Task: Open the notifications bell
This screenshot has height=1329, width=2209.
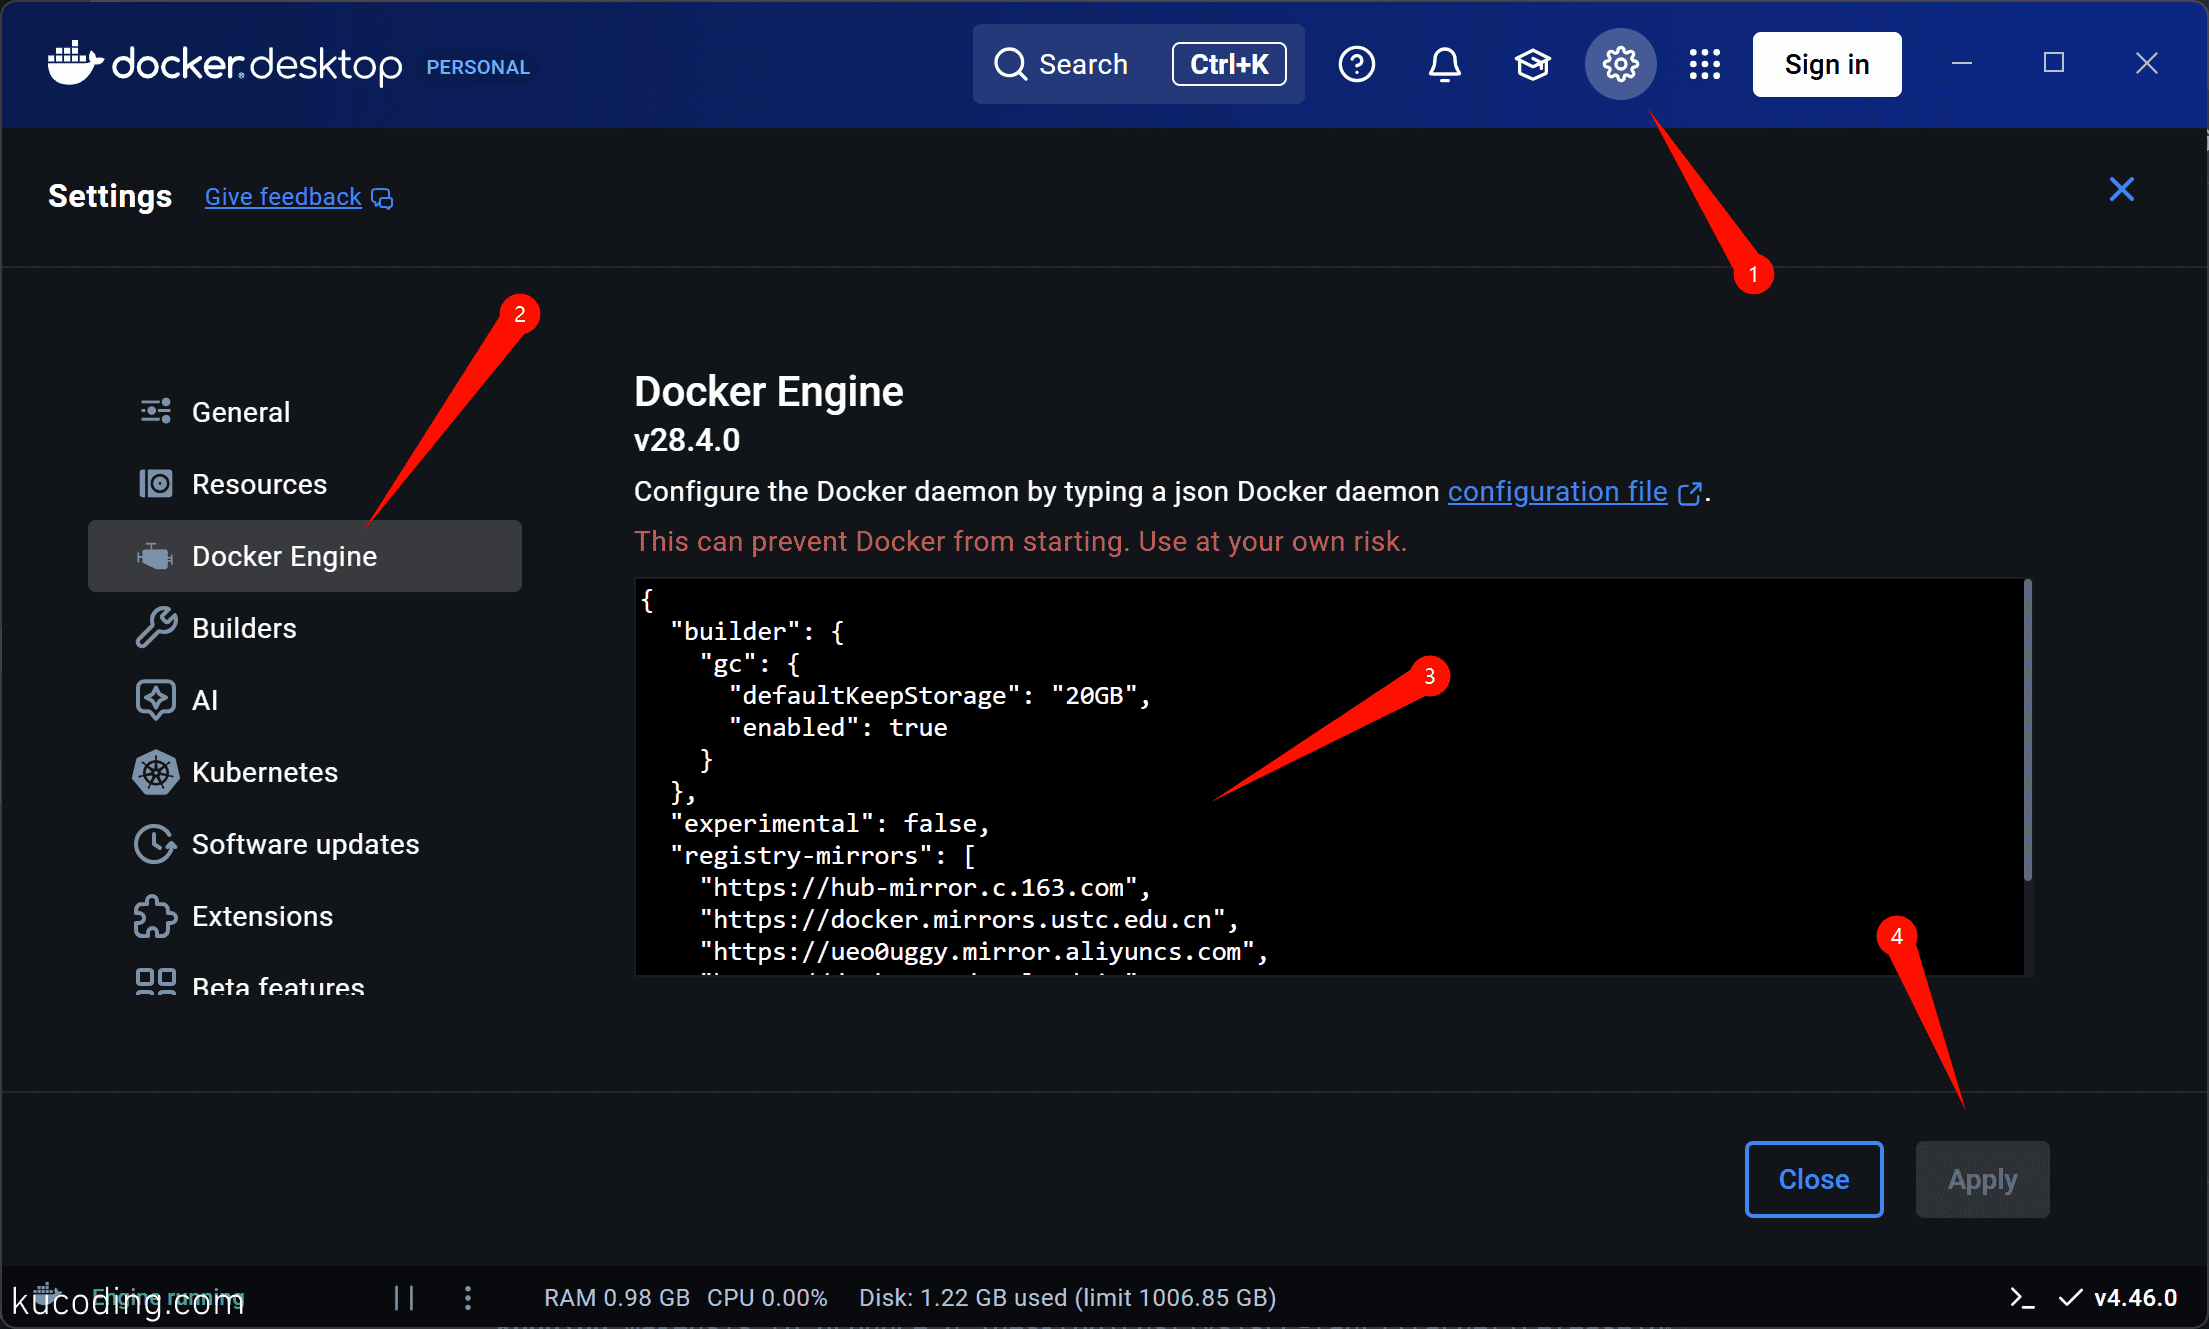Action: click(1444, 64)
